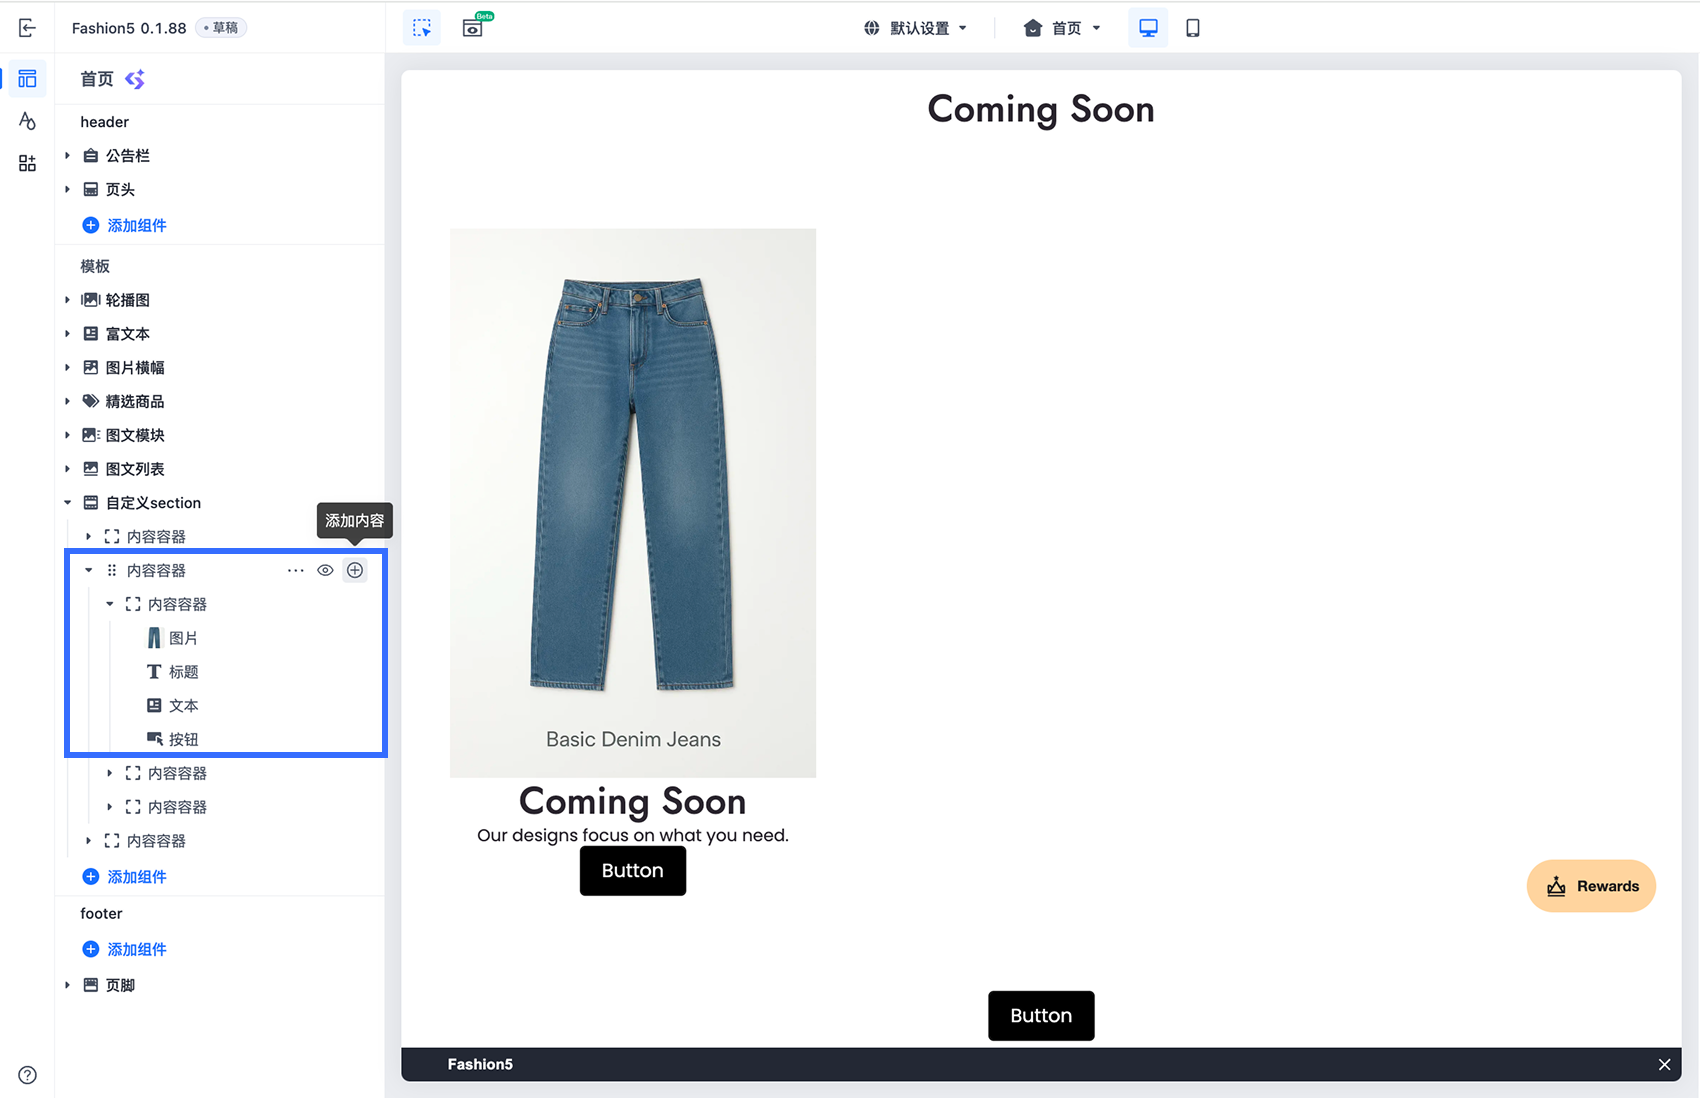This screenshot has height=1098, width=1700.
Task: Collapse the 自定义section tree item
Action: pos(68,503)
